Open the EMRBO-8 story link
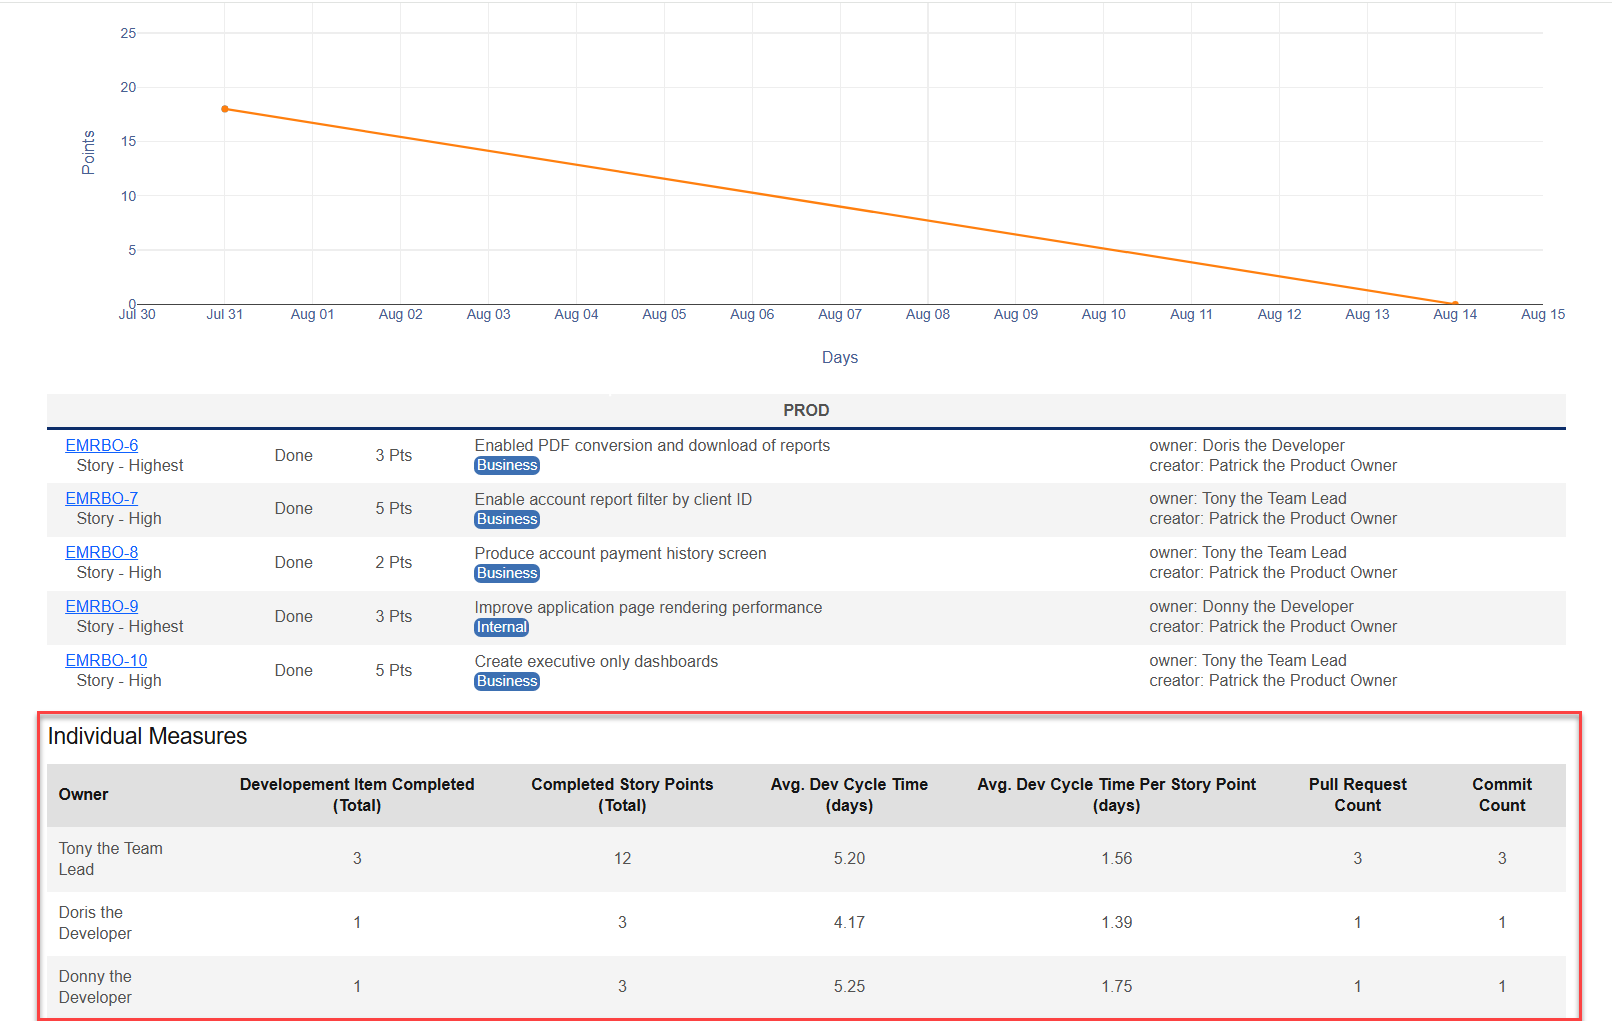This screenshot has height=1021, width=1612. click(x=101, y=551)
